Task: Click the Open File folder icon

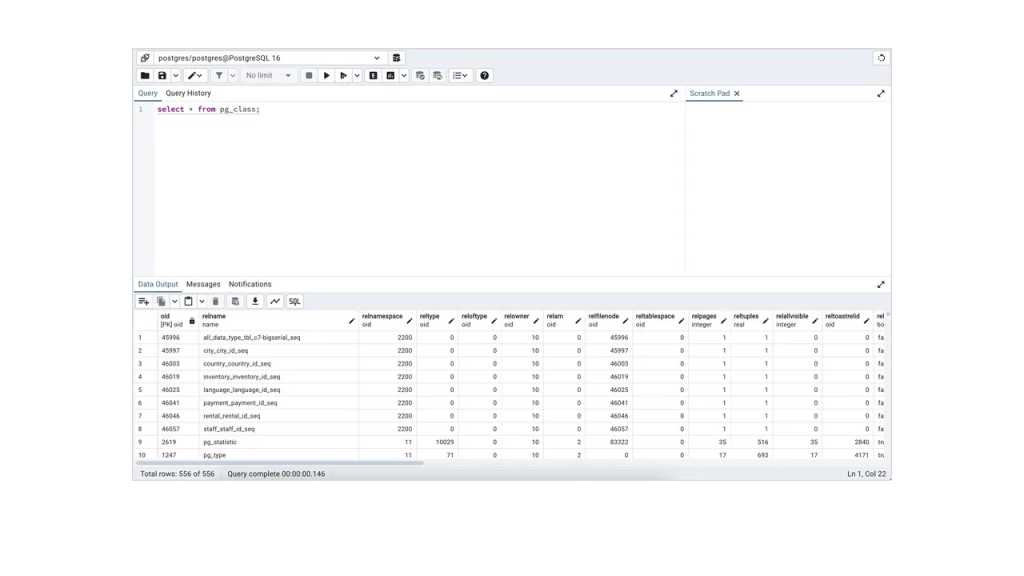Action: (x=145, y=76)
